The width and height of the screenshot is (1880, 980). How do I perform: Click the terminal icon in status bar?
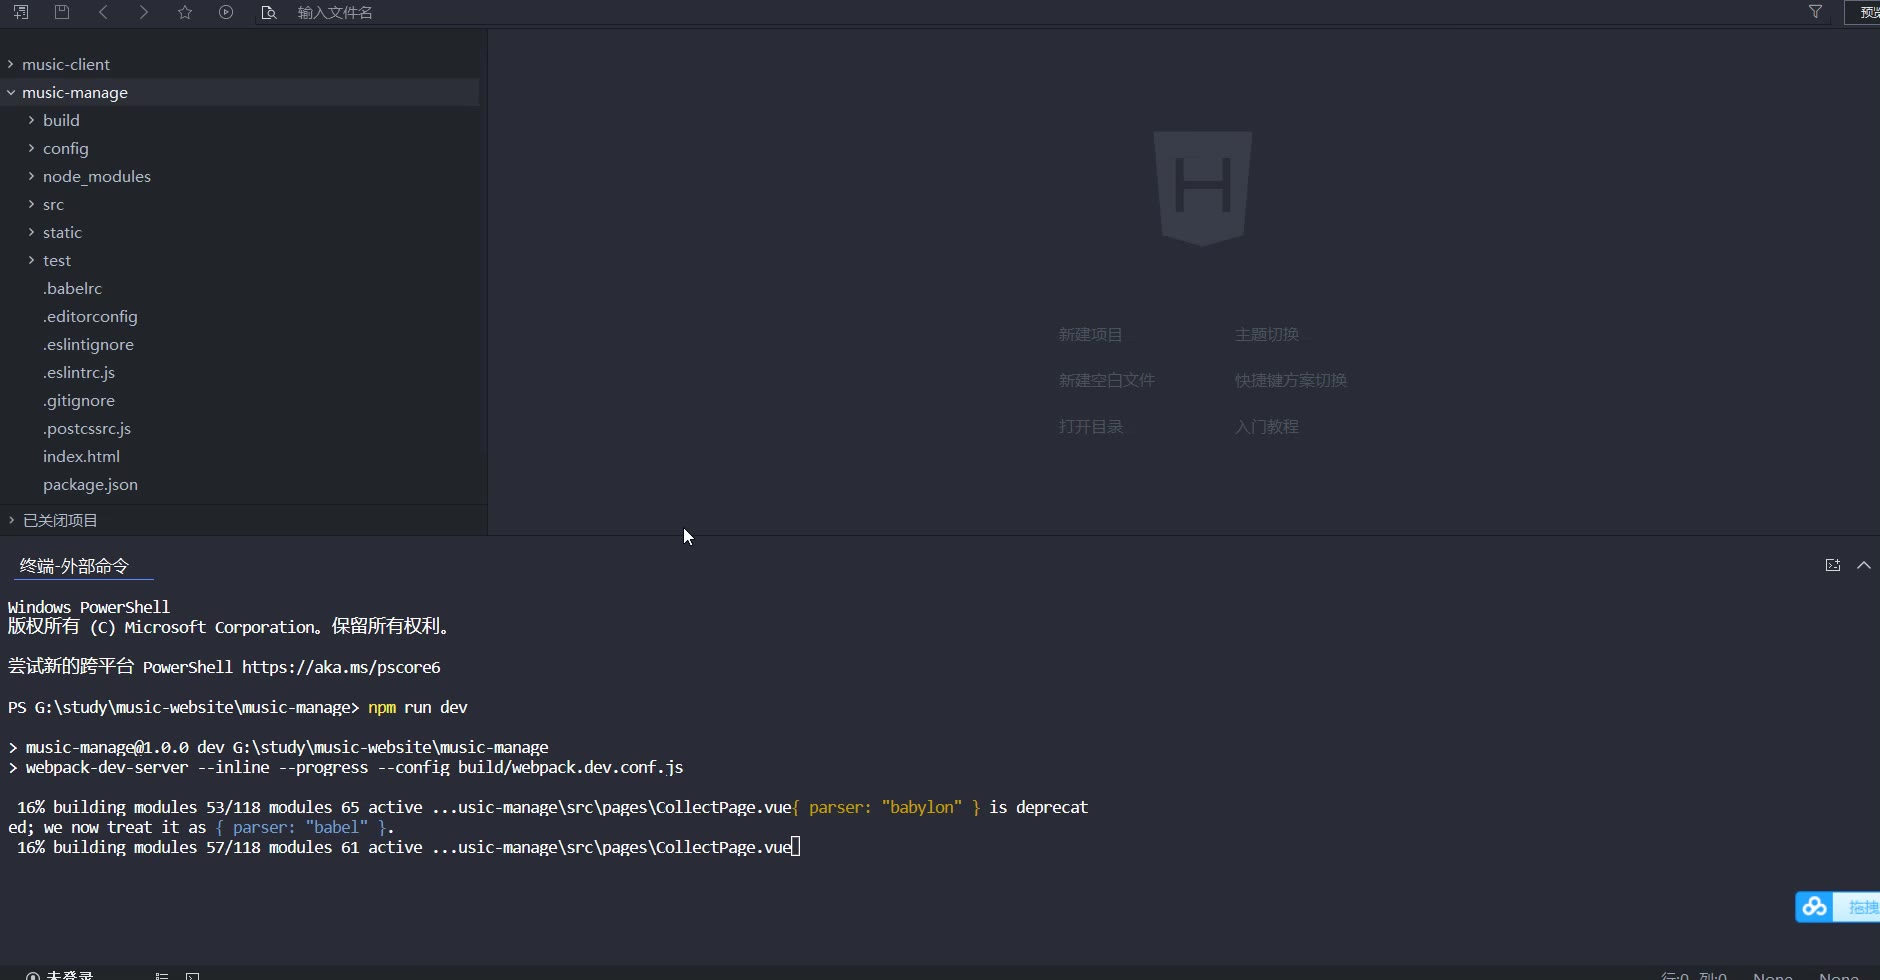pos(193,976)
